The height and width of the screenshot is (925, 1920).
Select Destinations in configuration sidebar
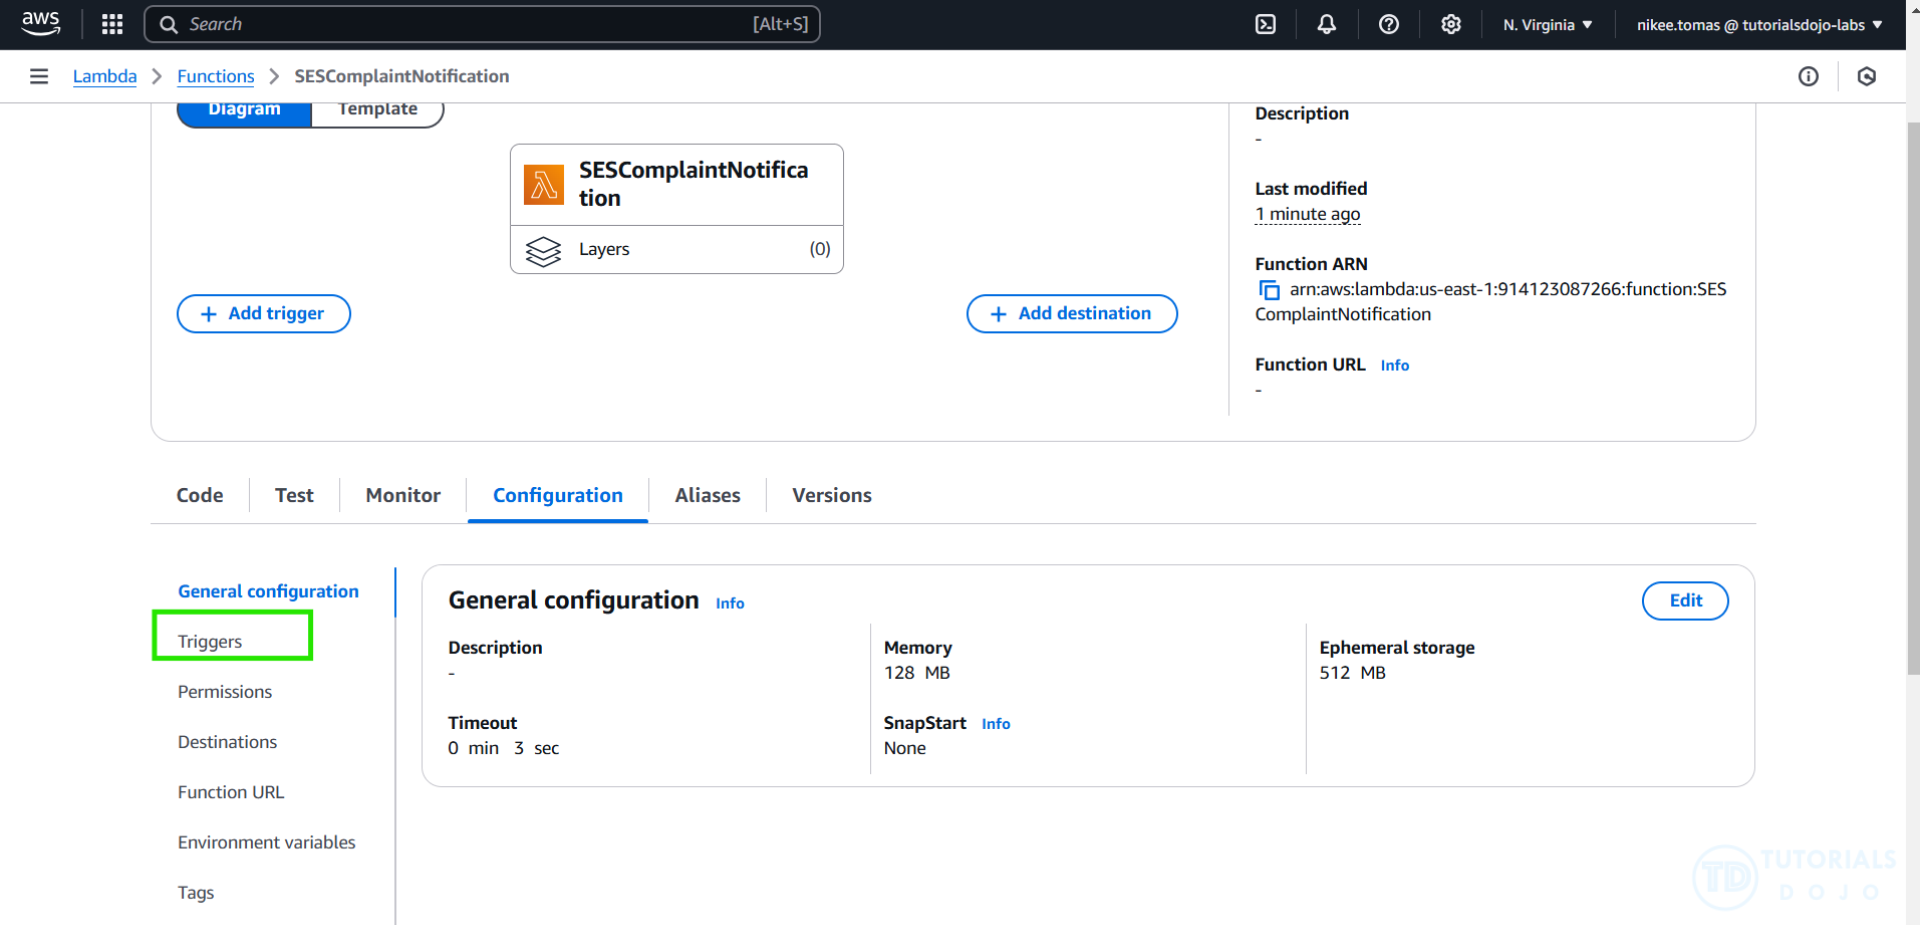[x=227, y=741]
